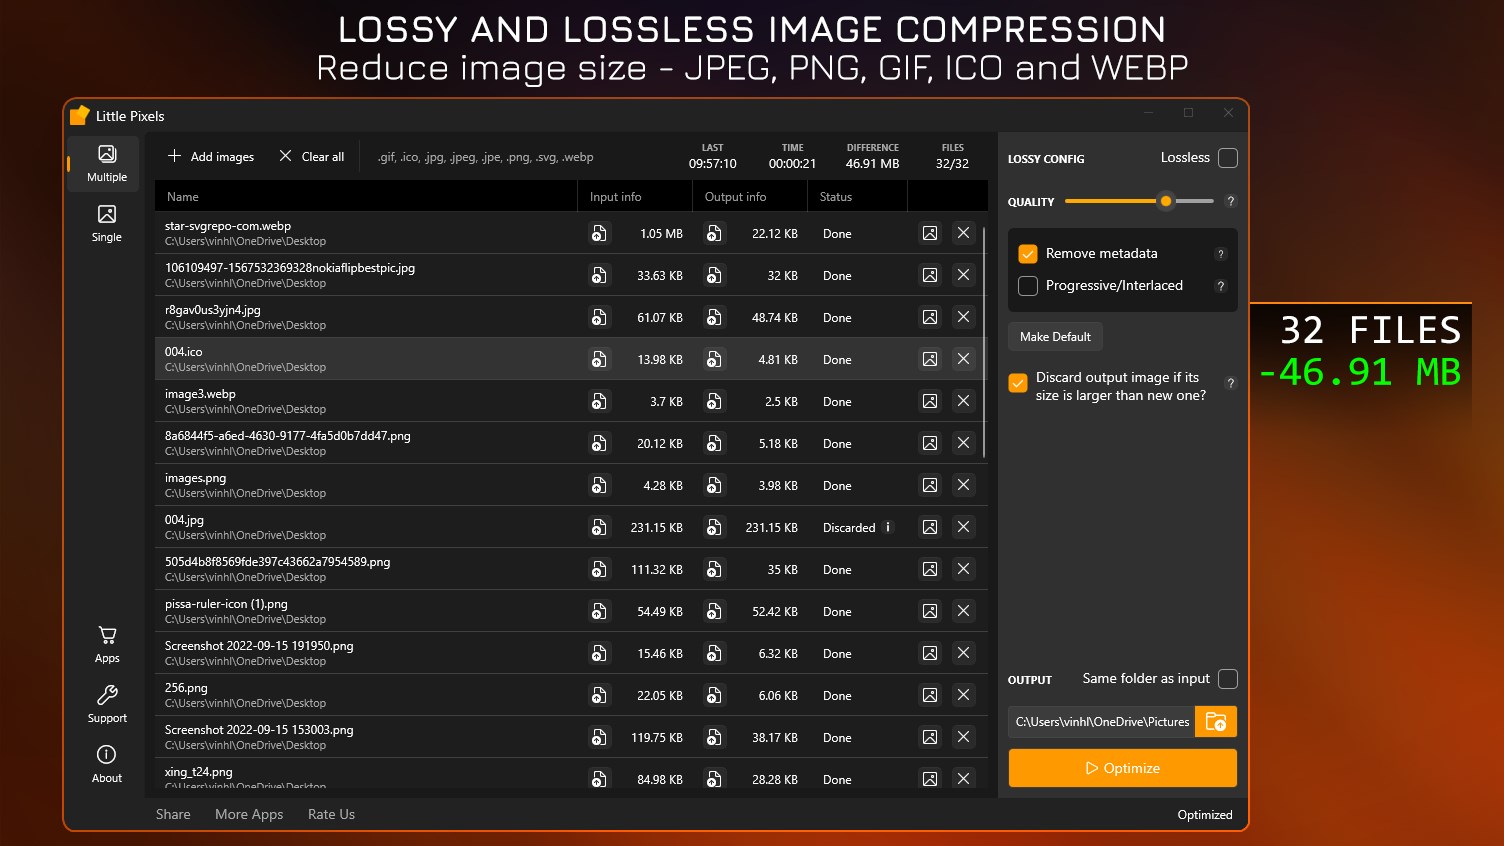Start compression with Optimize button
The width and height of the screenshot is (1504, 846).
(x=1122, y=768)
